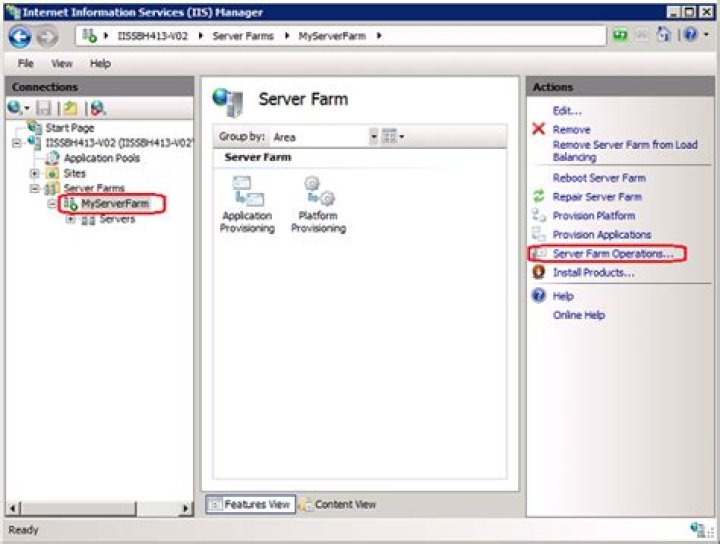Click the Connections pane horizontal scrollbar

[100, 509]
